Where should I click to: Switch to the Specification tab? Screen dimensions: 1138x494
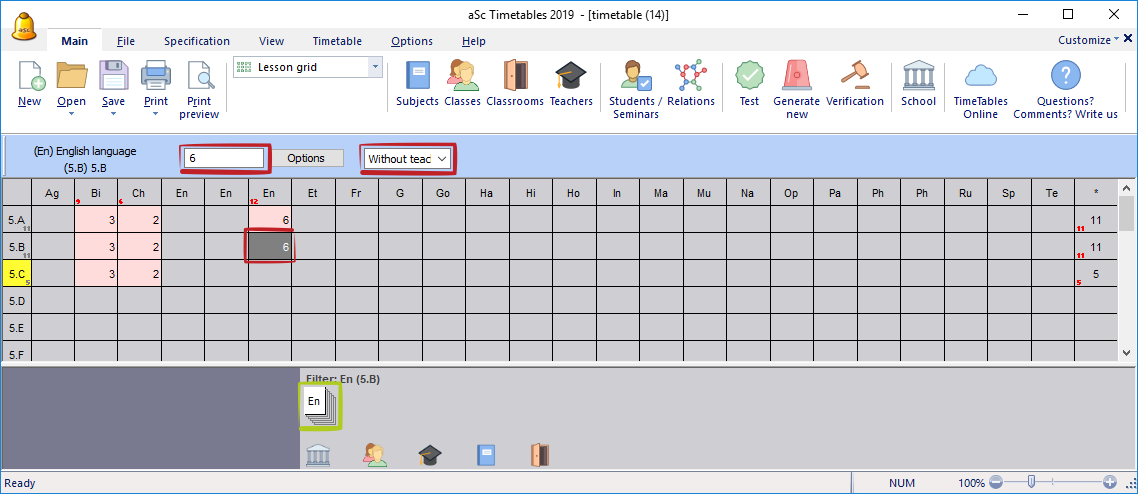point(196,41)
